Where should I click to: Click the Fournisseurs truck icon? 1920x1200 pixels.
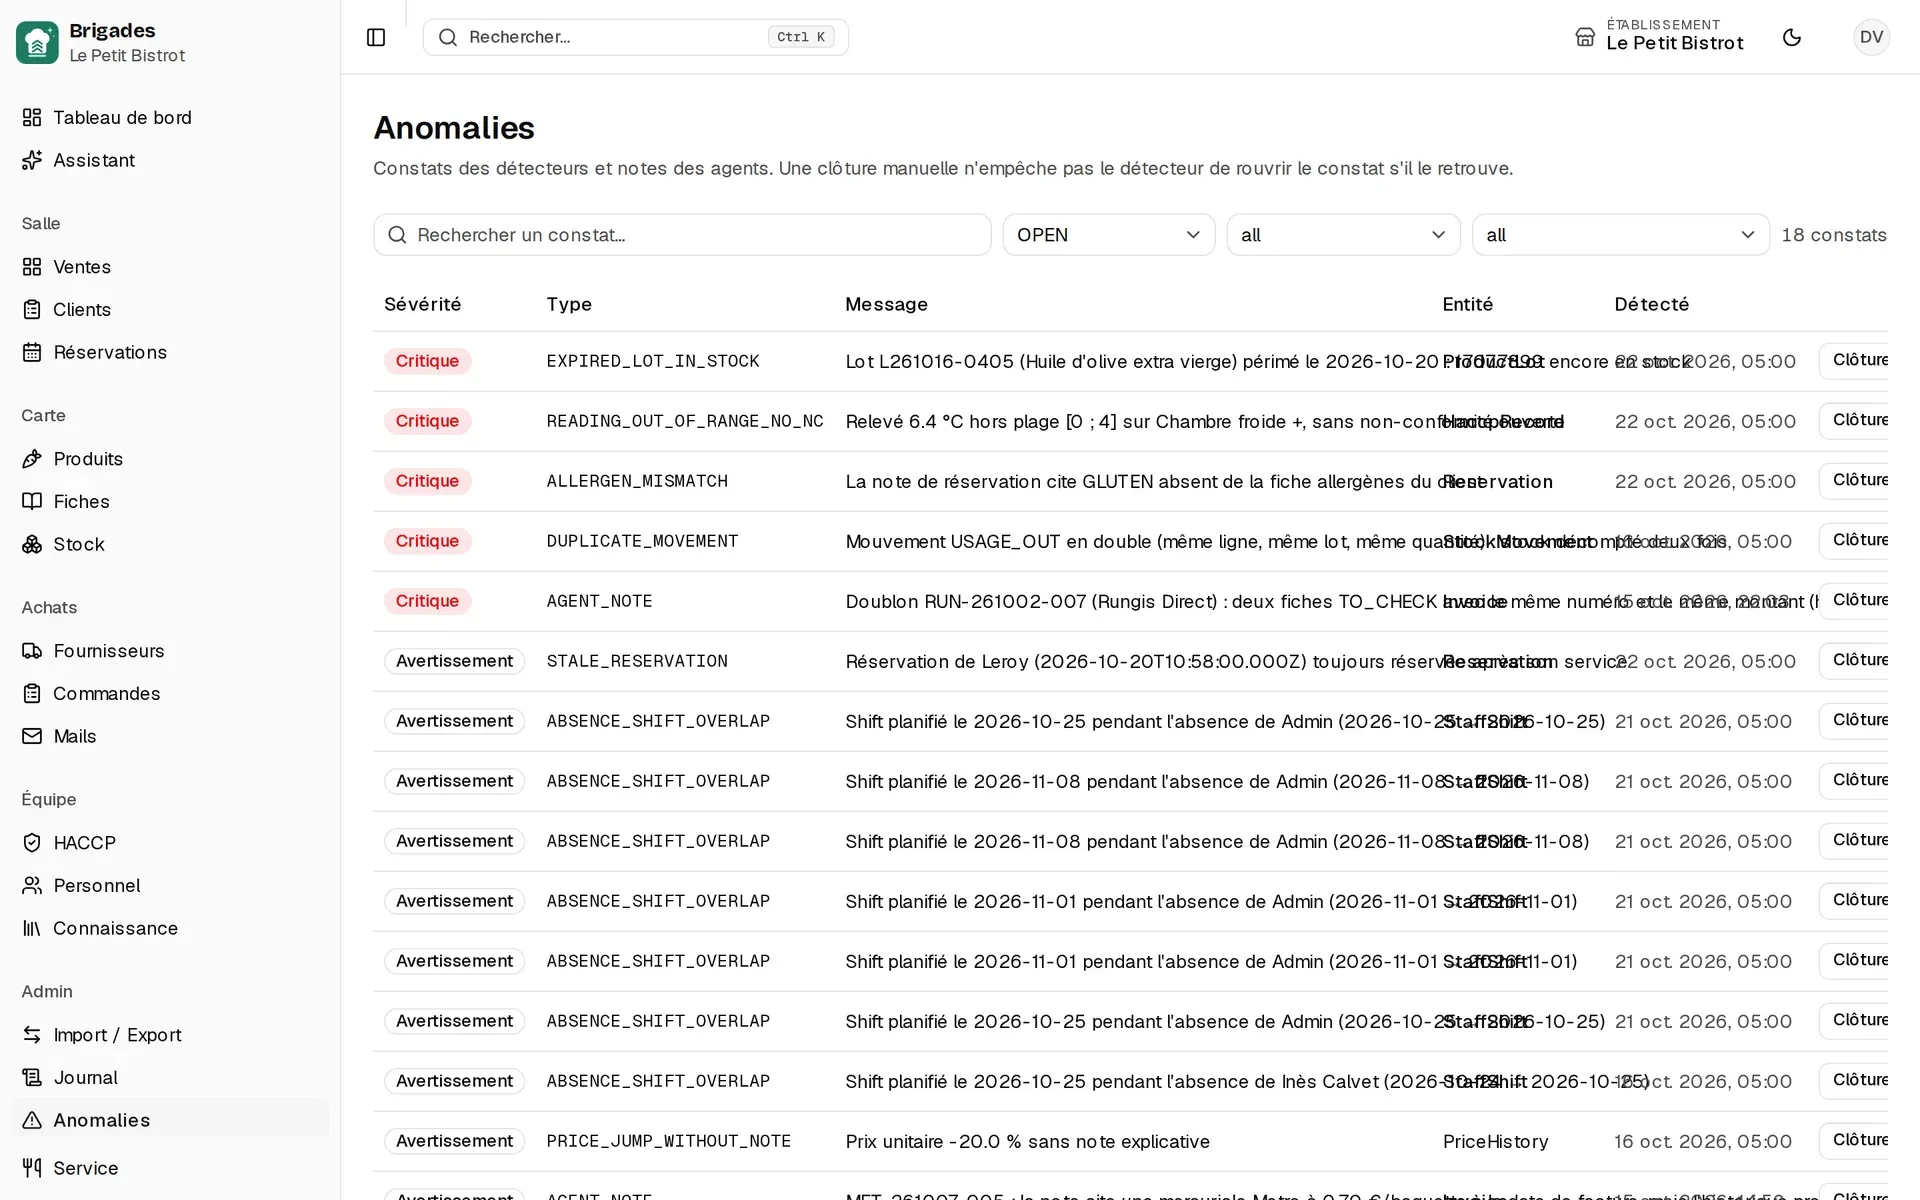click(x=32, y=651)
